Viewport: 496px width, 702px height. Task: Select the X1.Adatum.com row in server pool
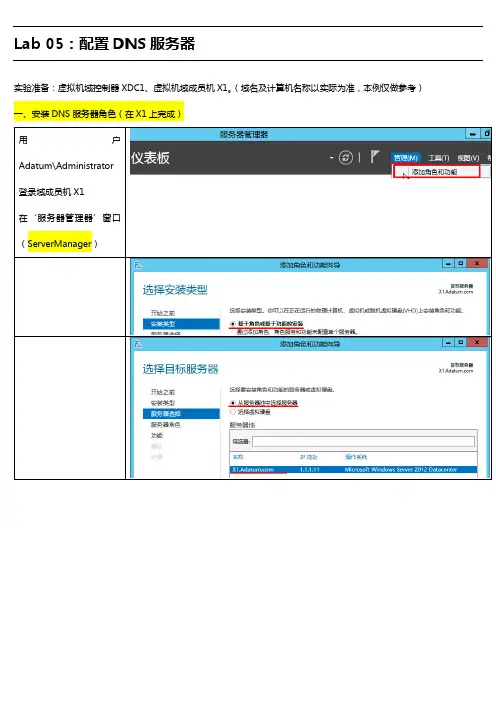click(x=353, y=470)
